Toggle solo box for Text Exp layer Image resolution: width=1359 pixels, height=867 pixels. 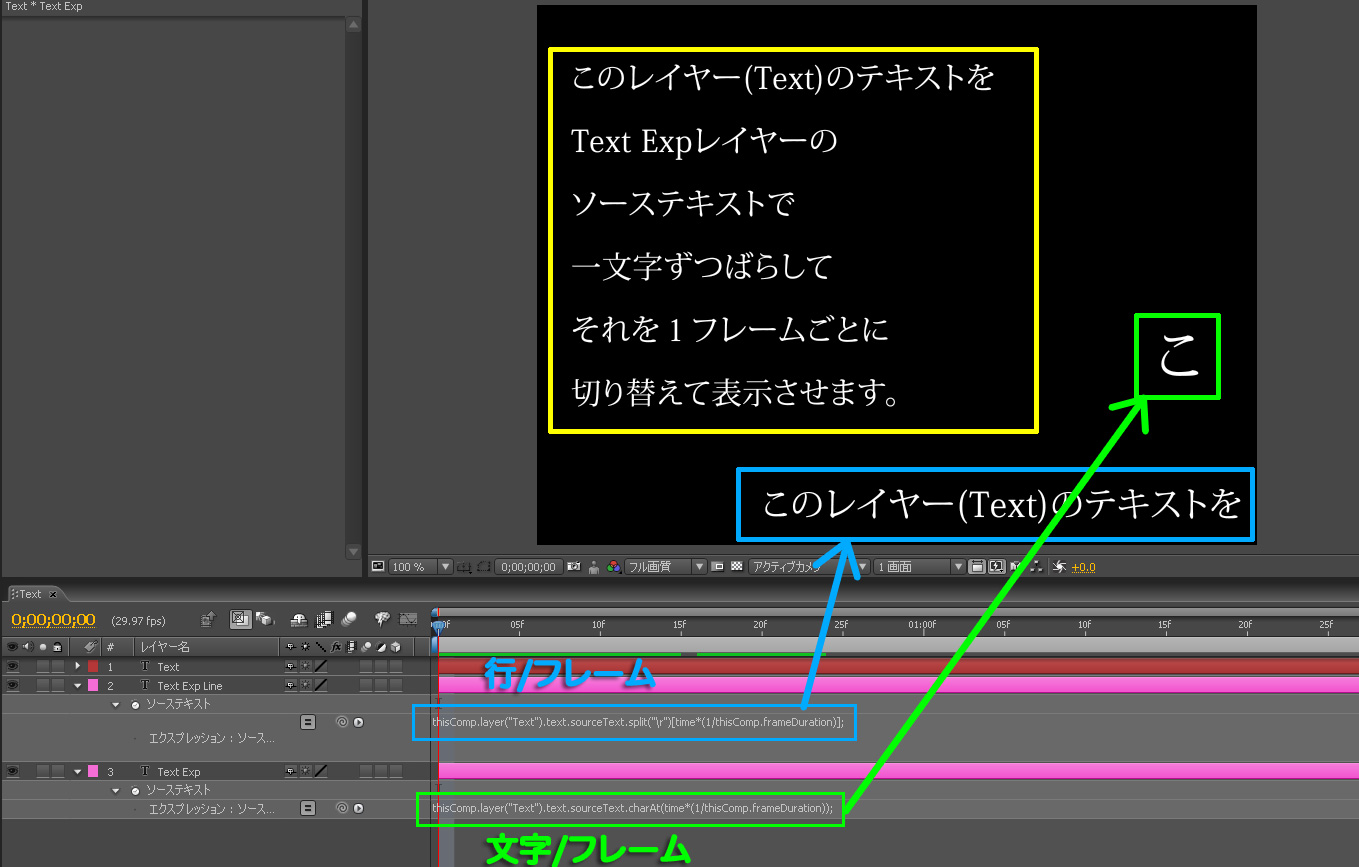point(42,771)
